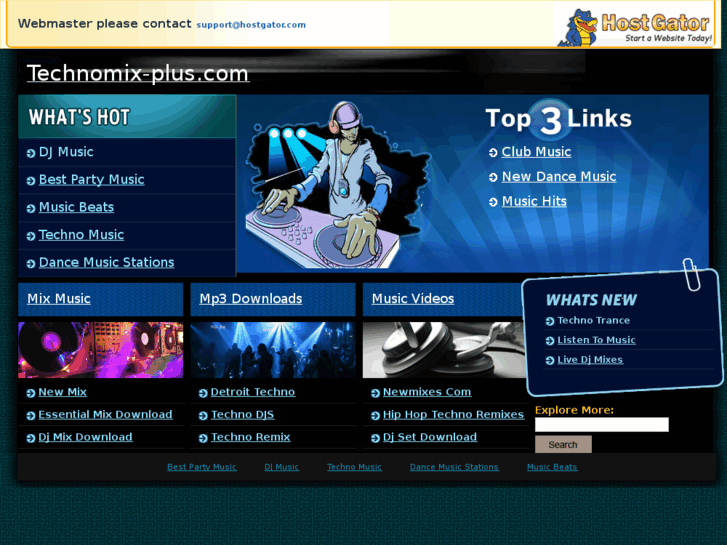
Task: Open Music Hits top link
Action: tap(534, 201)
